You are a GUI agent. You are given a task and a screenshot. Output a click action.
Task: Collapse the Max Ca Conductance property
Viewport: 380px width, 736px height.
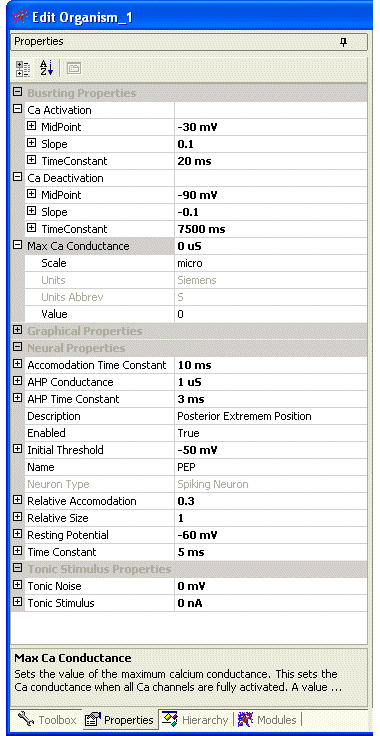coord(18,245)
